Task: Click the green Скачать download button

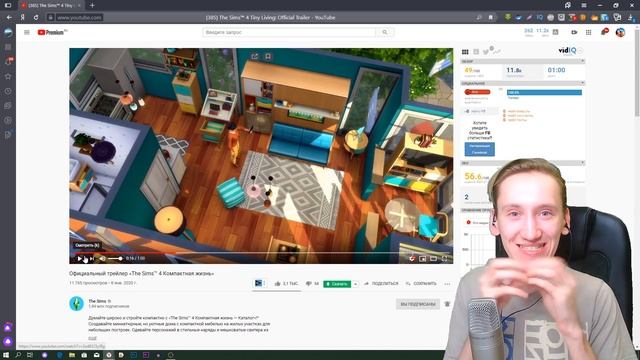Action: (x=337, y=284)
